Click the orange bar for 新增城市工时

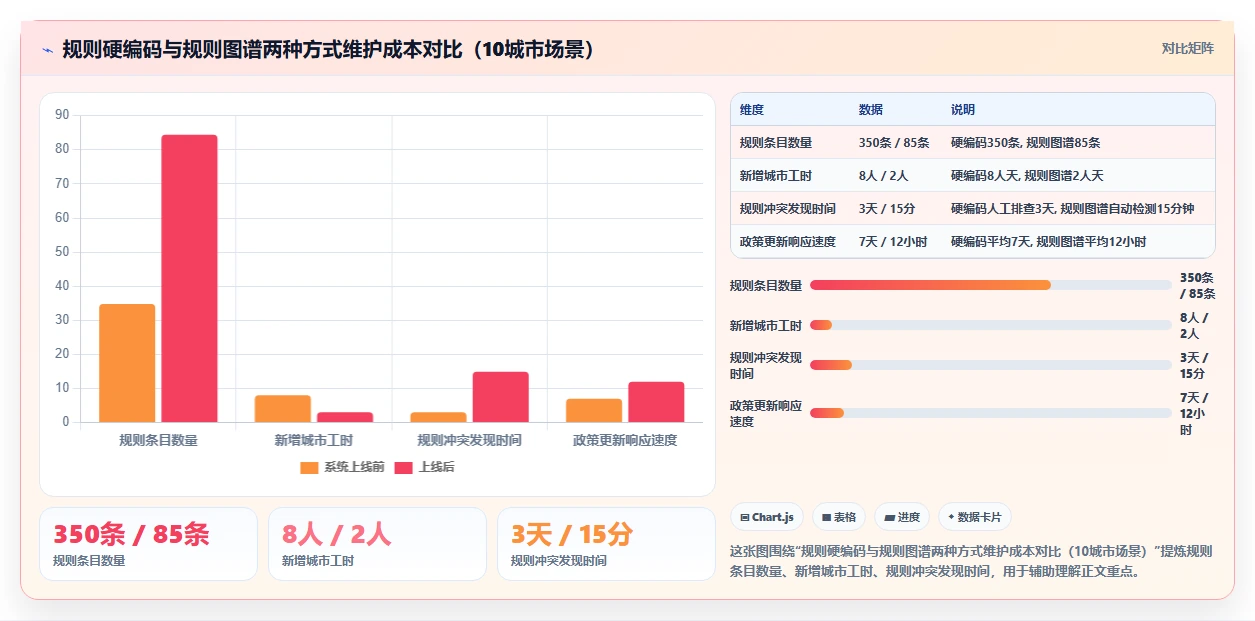[x=282, y=408]
